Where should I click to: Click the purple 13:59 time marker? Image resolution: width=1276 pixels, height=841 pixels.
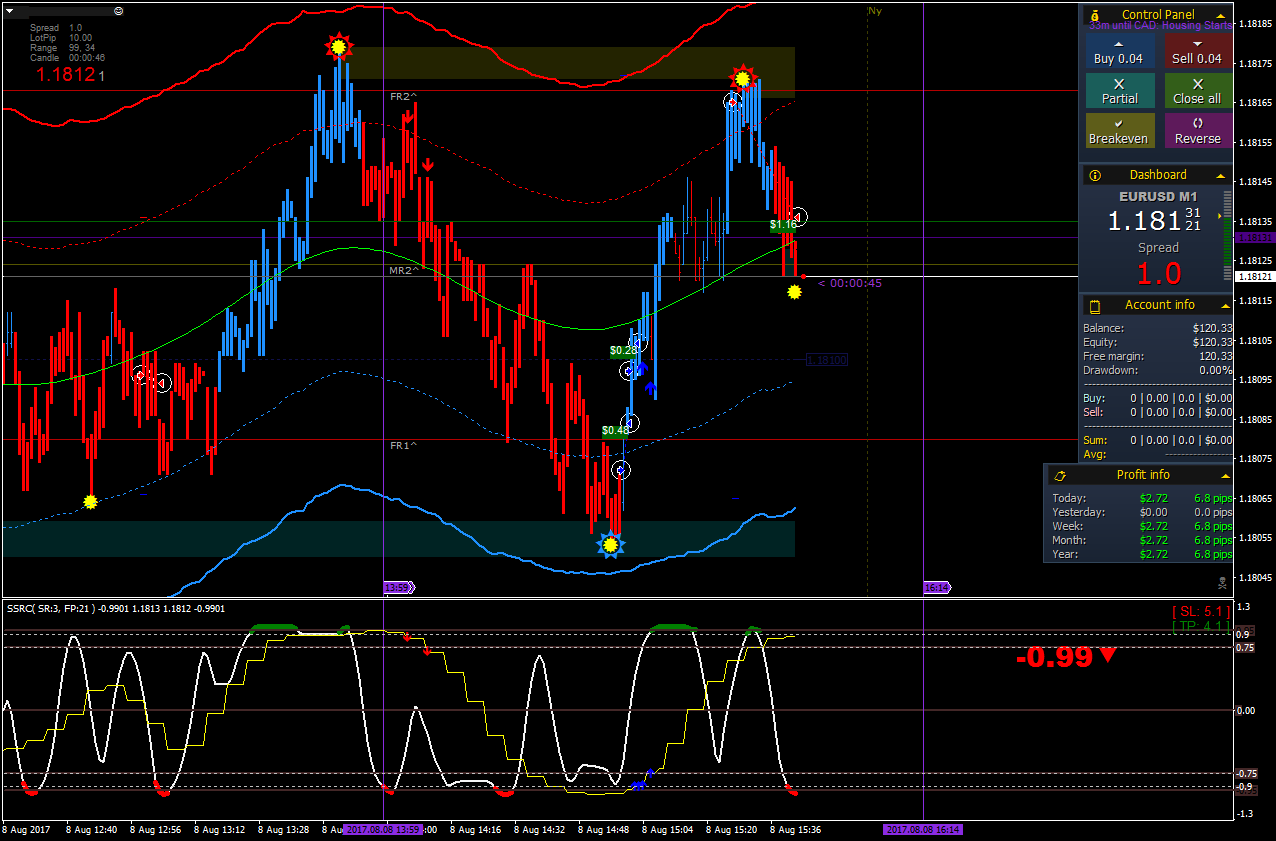click(x=397, y=588)
